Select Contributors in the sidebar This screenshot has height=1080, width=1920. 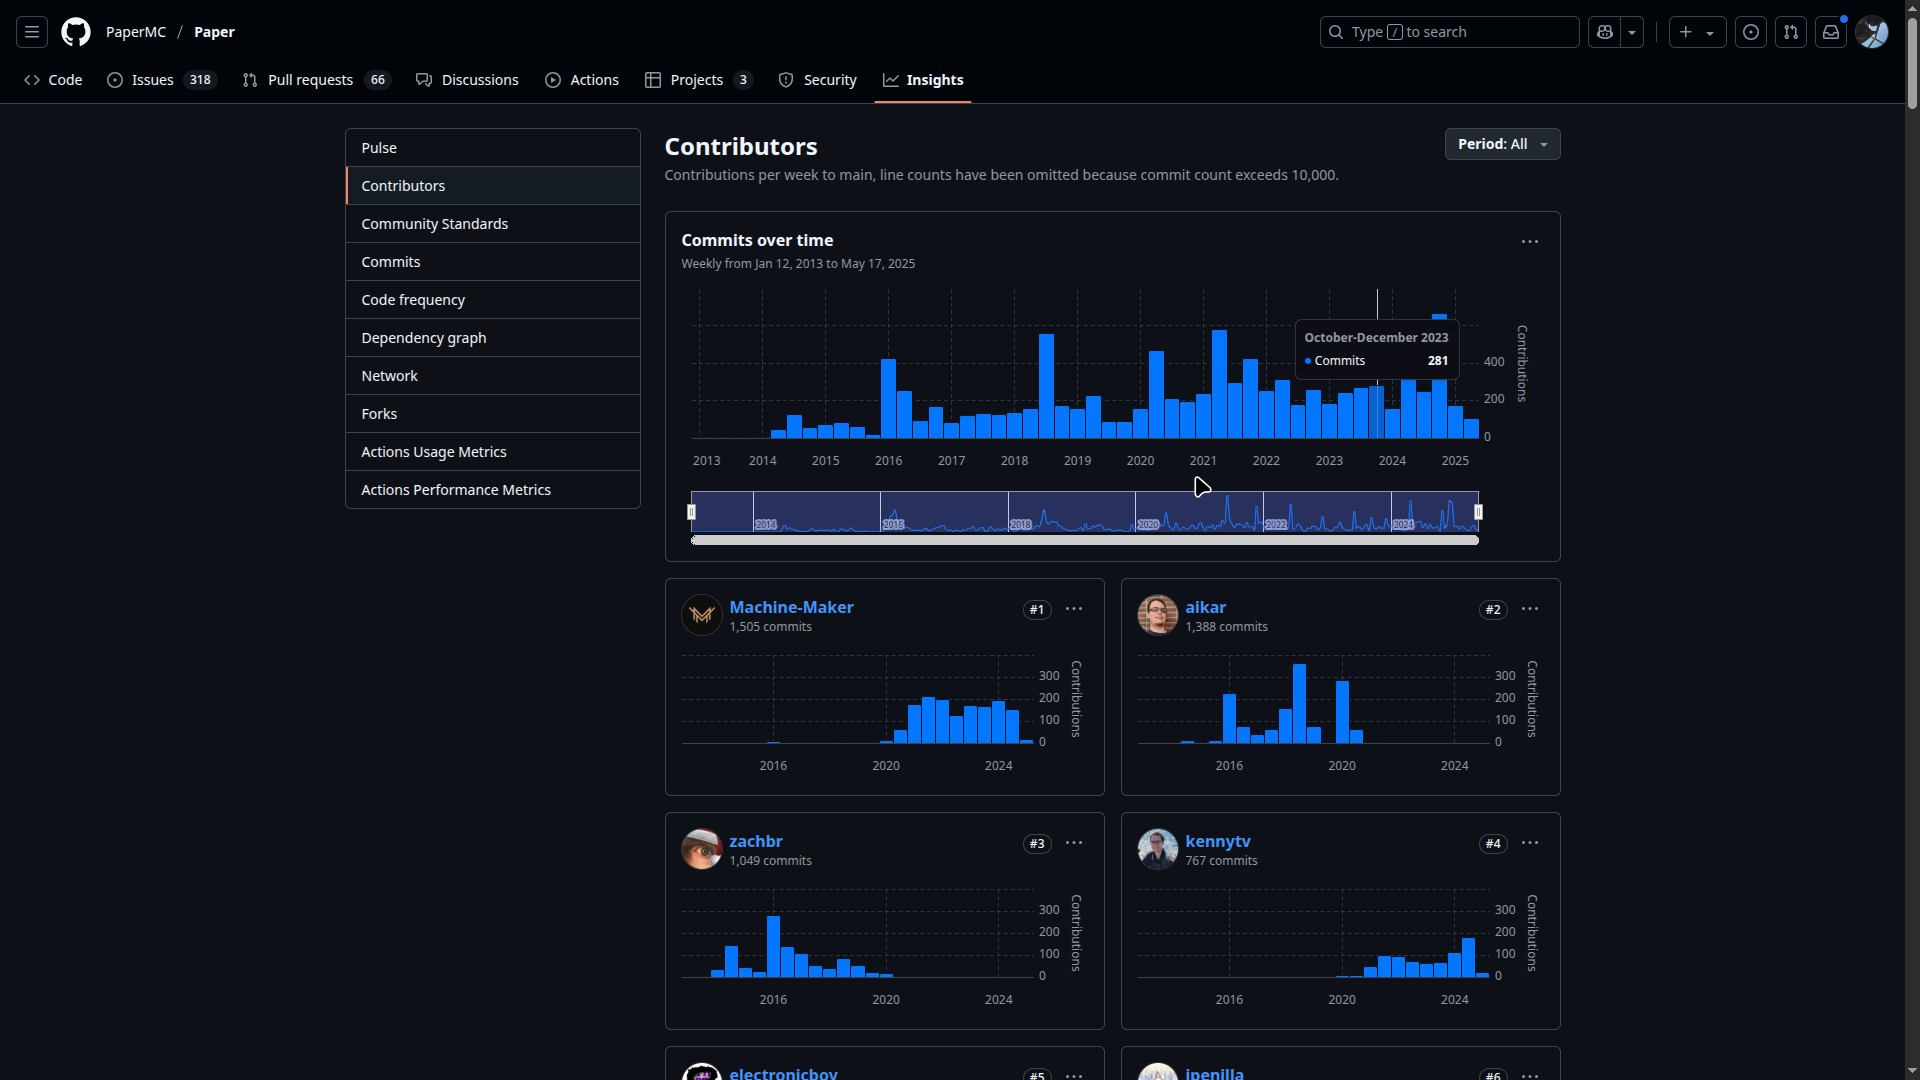[493, 186]
